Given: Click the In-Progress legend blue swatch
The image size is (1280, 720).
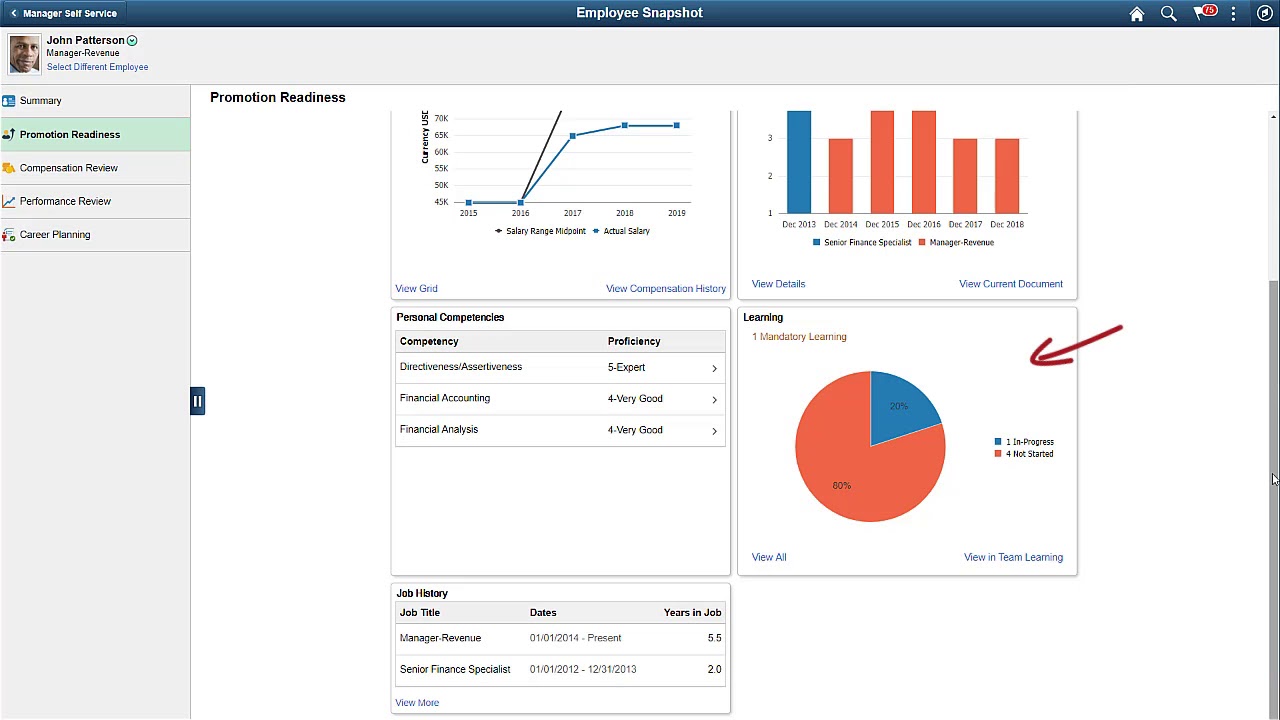Looking at the screenshot, I should pyautogui.click(x=998, y=442).
